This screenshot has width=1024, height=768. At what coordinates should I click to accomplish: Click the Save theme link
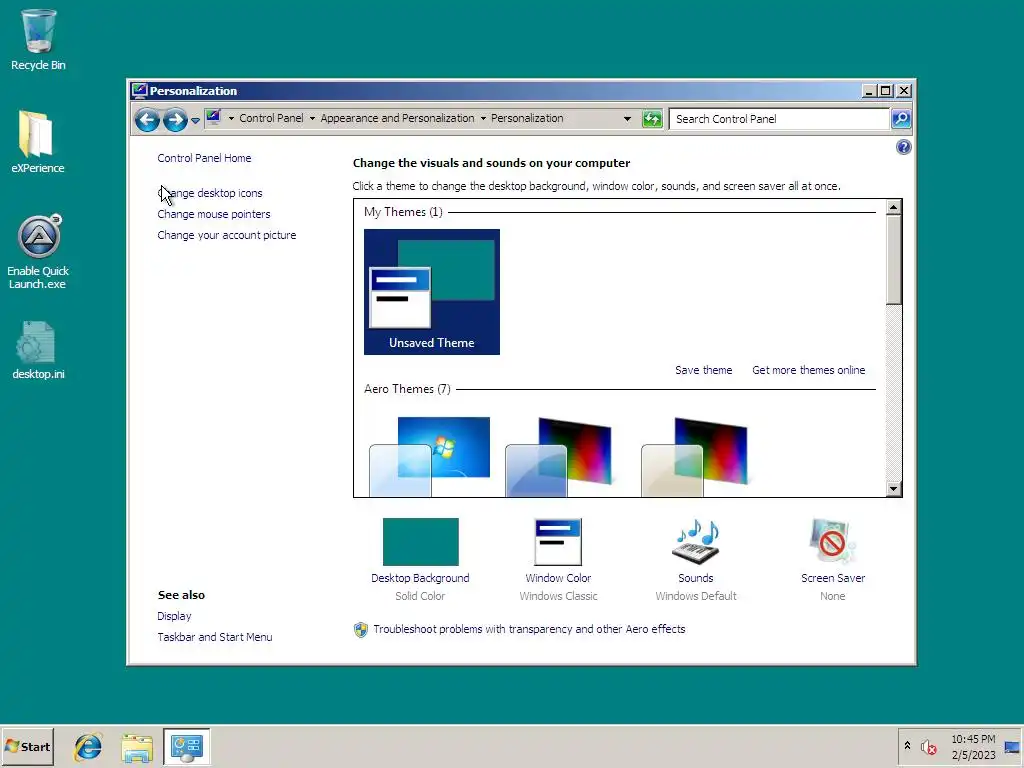click(703, 370)
